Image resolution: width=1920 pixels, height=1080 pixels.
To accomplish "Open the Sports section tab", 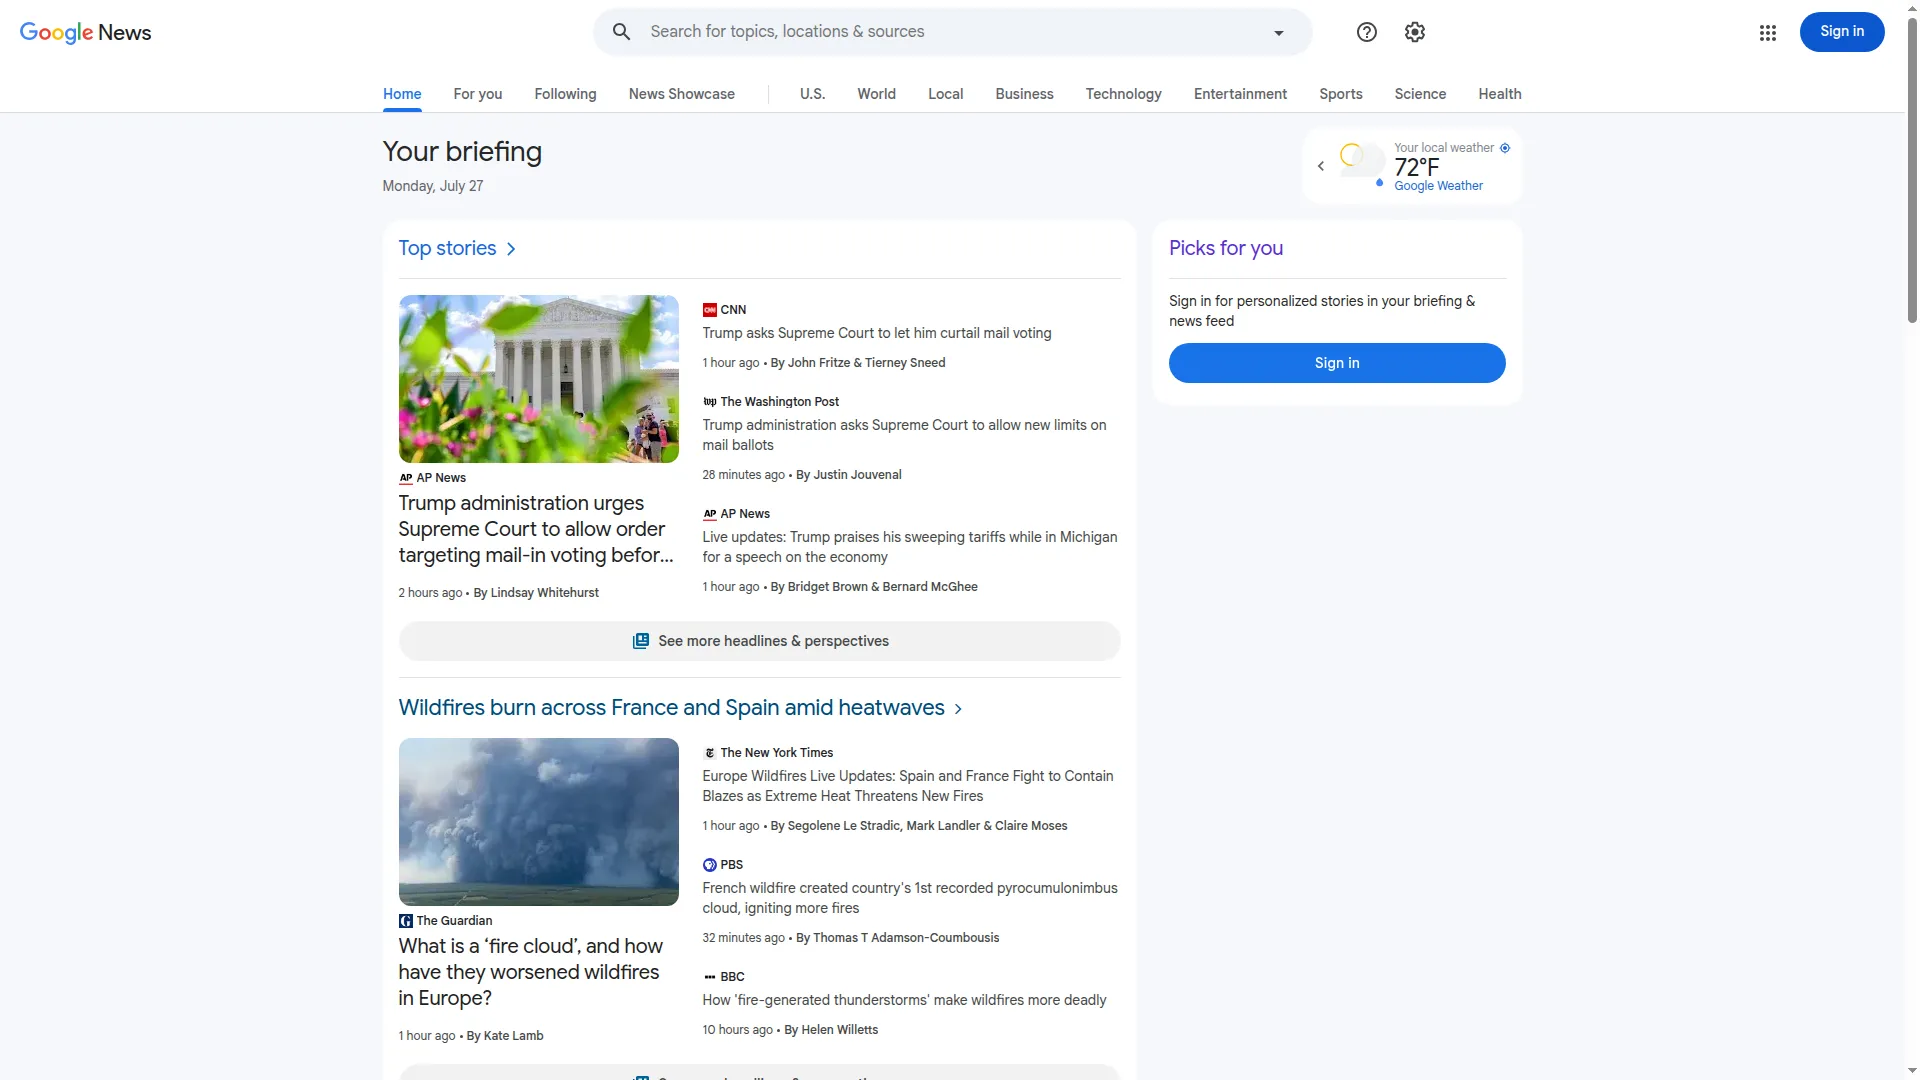I will pos(1340,94).
